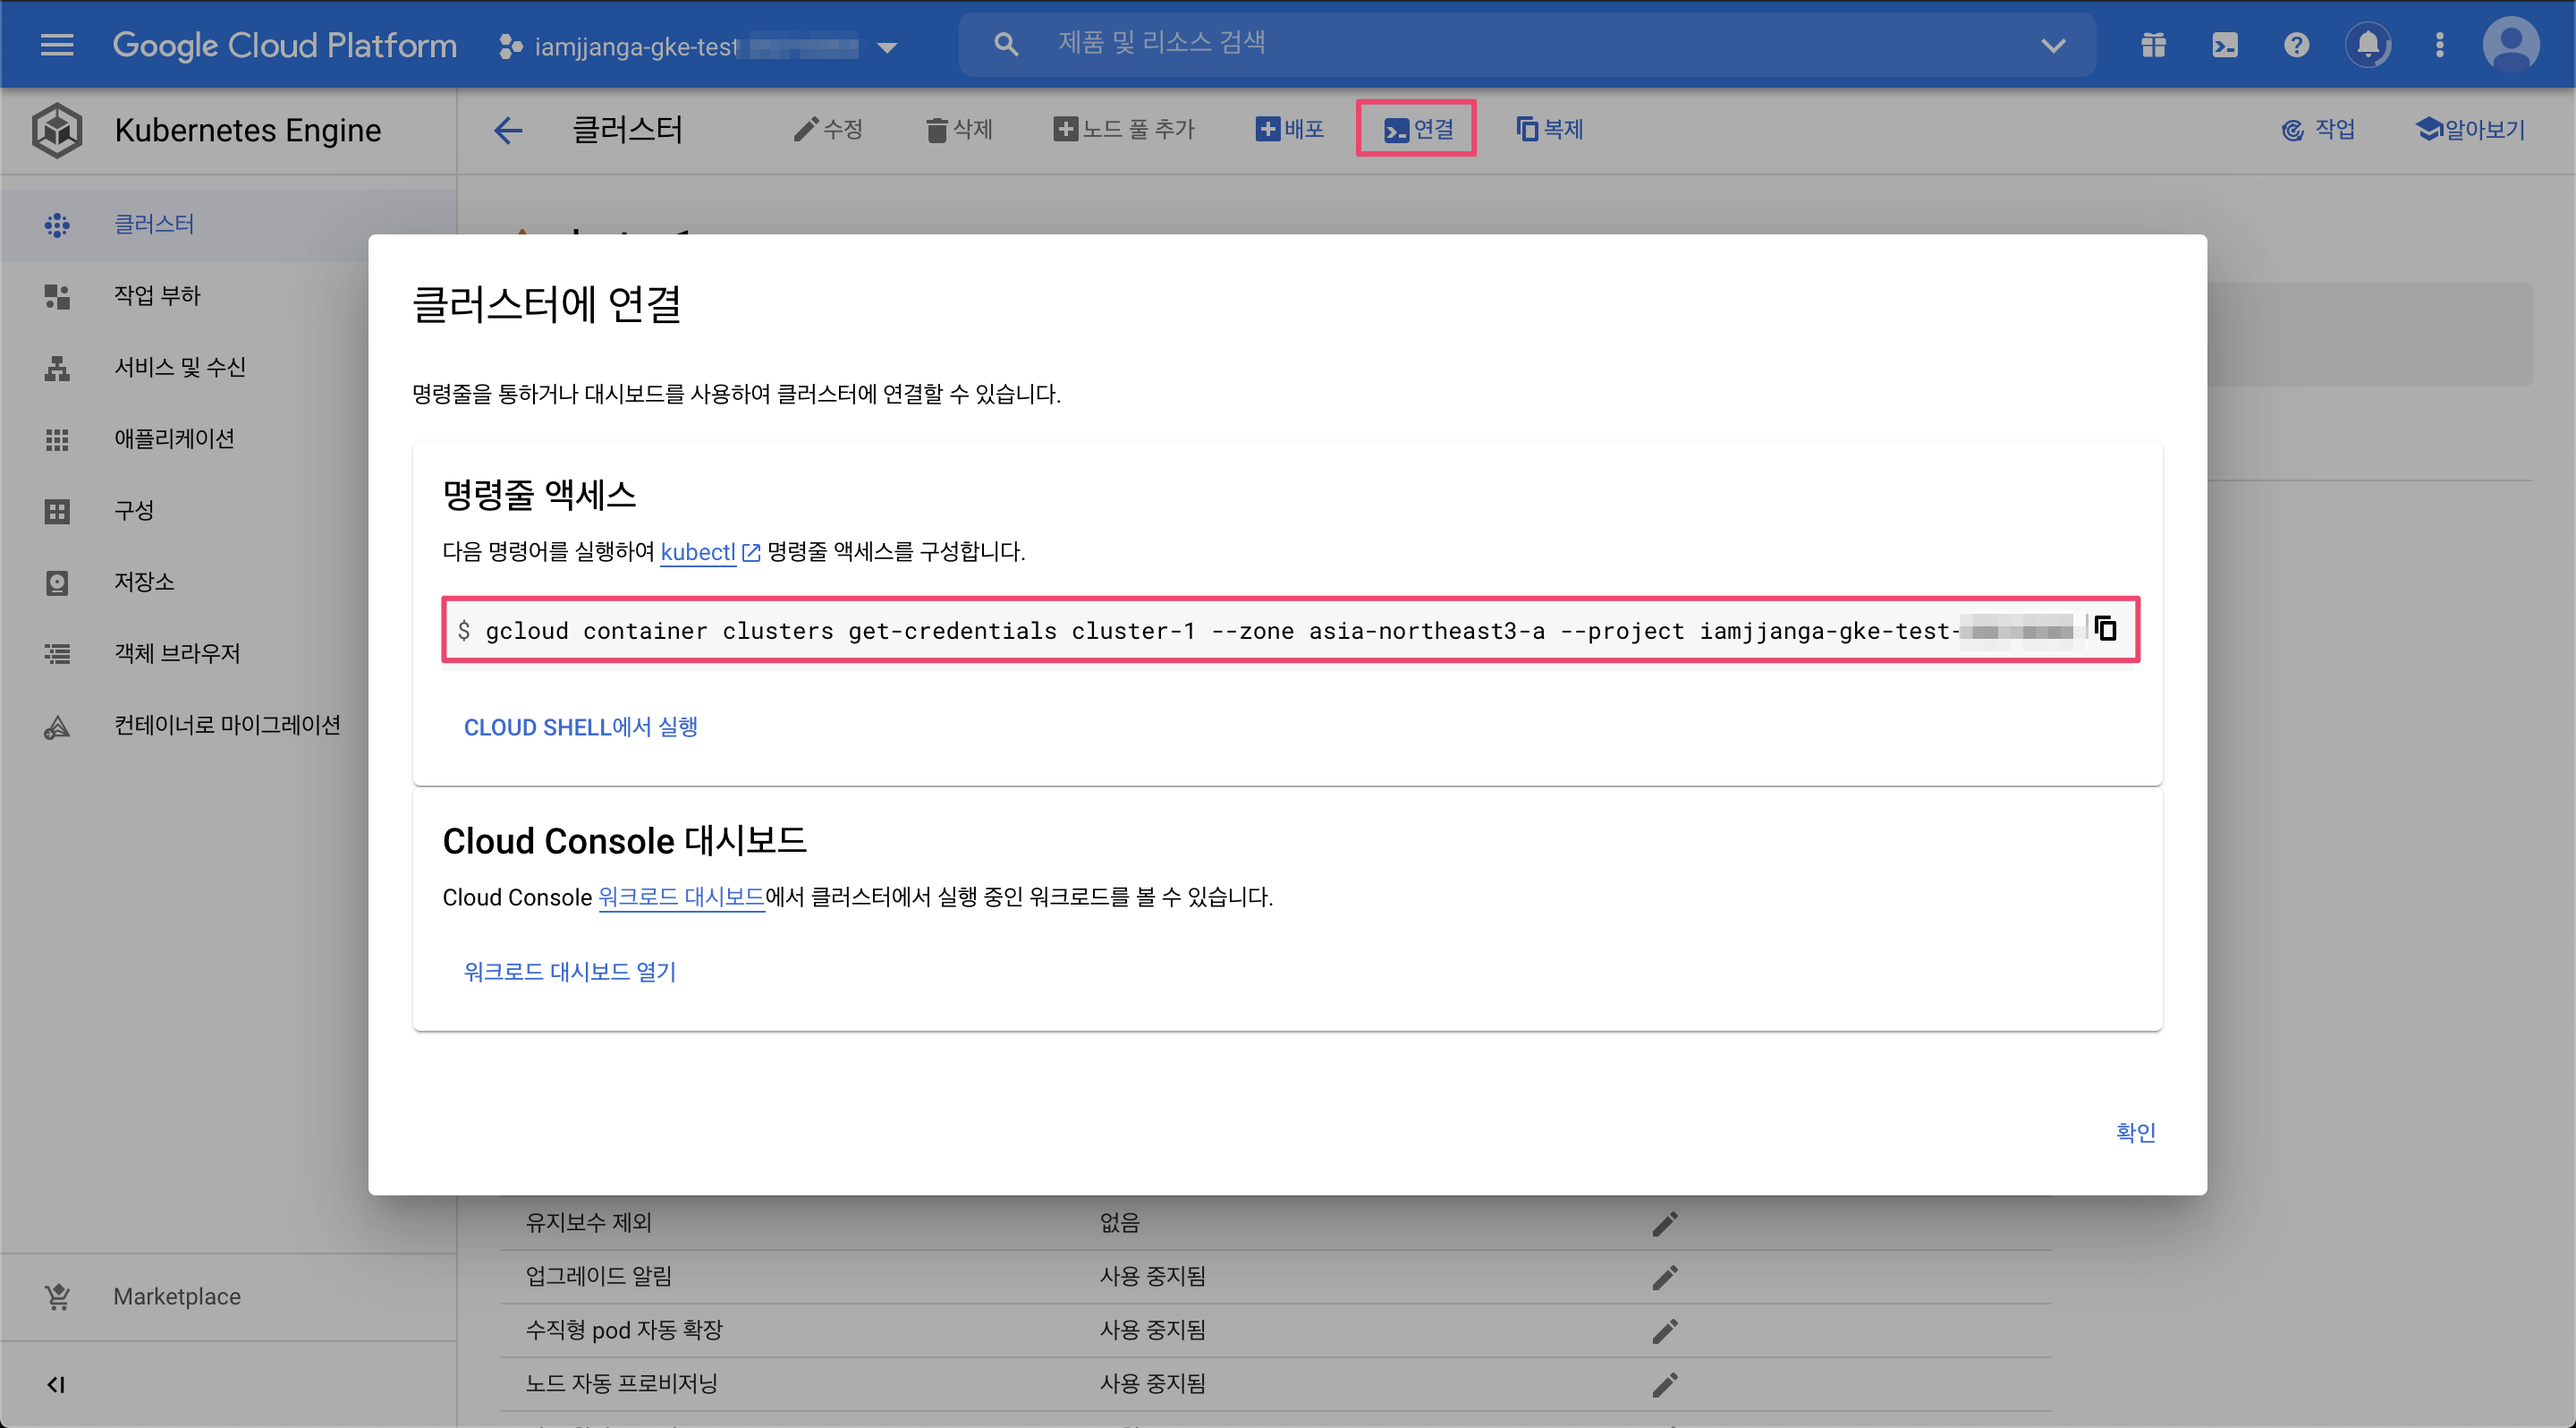Open Cloud Shell from top bar icon
This screenshot has width=2576, height=1428.
pos(2225,45)
